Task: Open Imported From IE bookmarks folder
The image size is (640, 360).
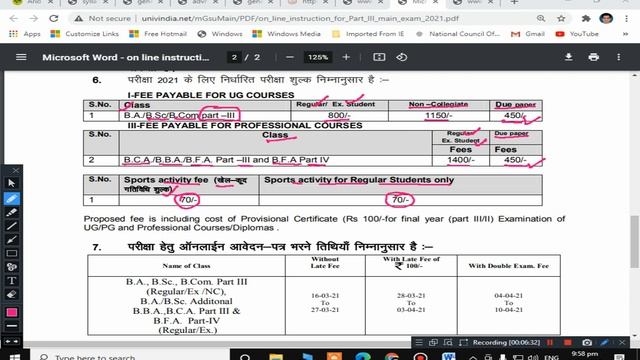Action: [368, 34]
